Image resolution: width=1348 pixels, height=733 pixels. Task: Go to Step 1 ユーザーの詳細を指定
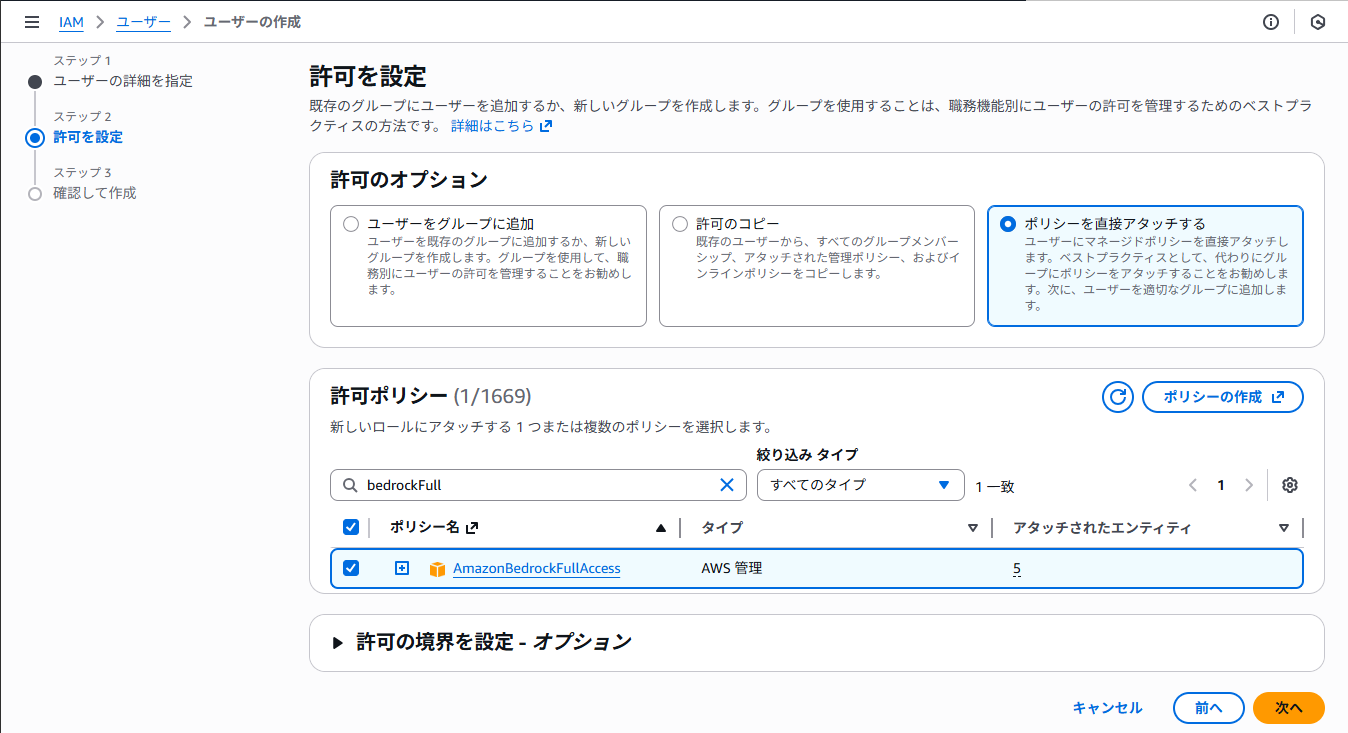click(123, 81)
